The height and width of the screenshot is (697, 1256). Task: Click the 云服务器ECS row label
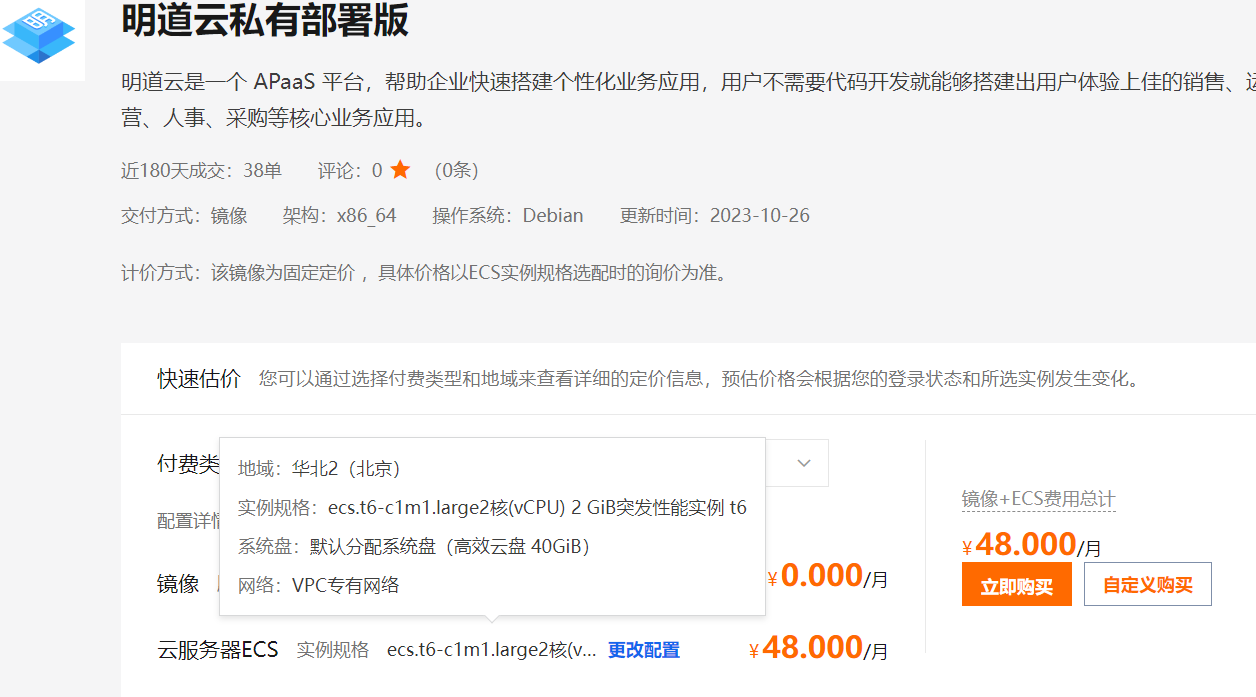click(x=218, y=650)
